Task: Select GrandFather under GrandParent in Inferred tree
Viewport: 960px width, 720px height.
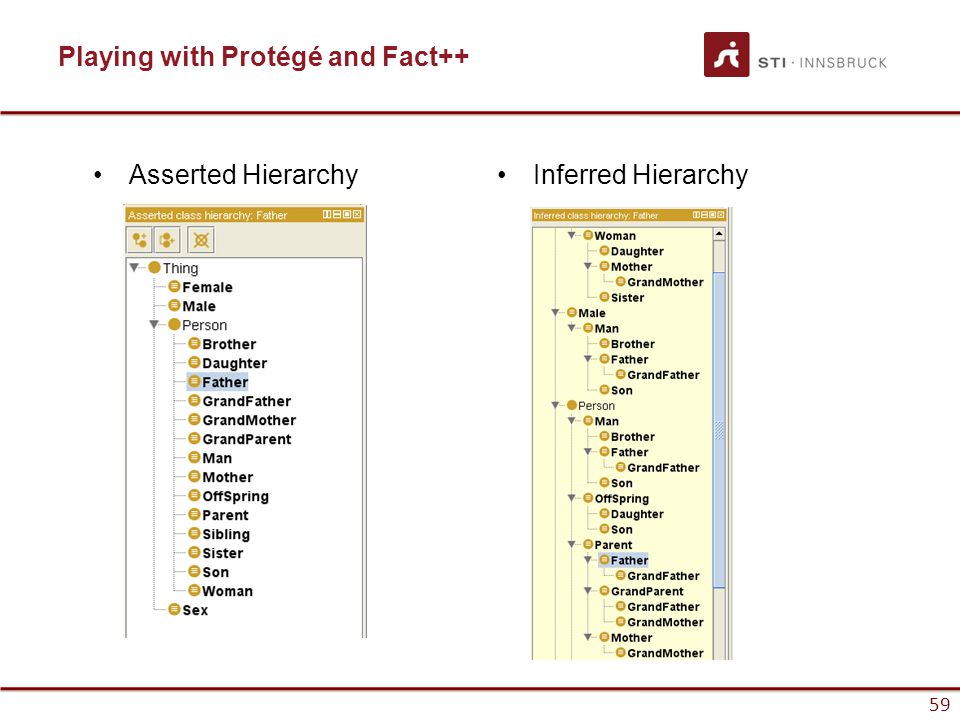Action: tap(663, 607)
